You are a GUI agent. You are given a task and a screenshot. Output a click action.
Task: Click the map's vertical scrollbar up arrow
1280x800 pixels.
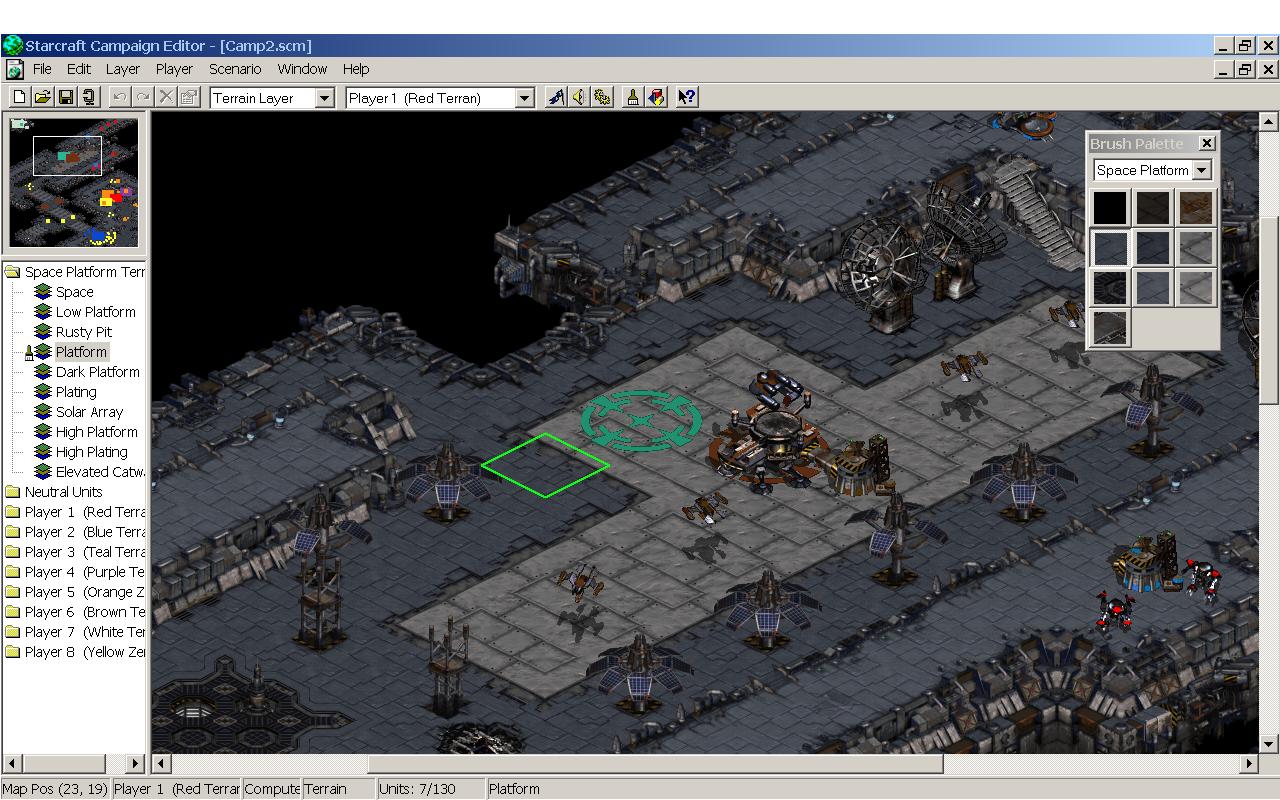(x=1268, y=121)
